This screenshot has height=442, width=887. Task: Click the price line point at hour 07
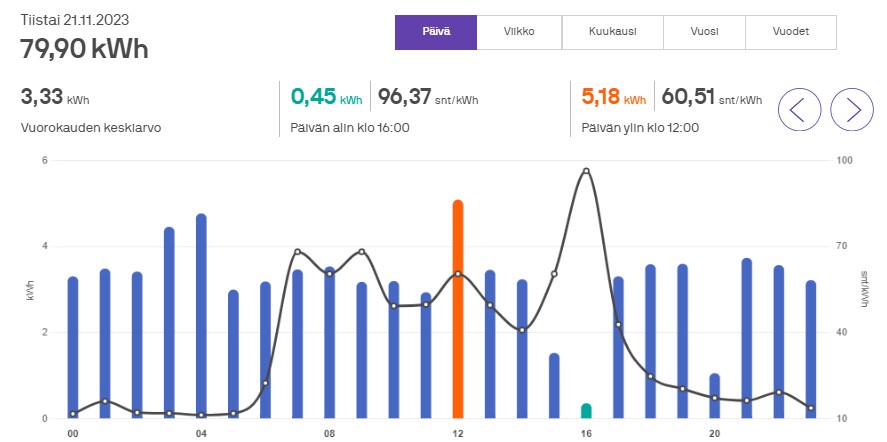pos(297,251)
